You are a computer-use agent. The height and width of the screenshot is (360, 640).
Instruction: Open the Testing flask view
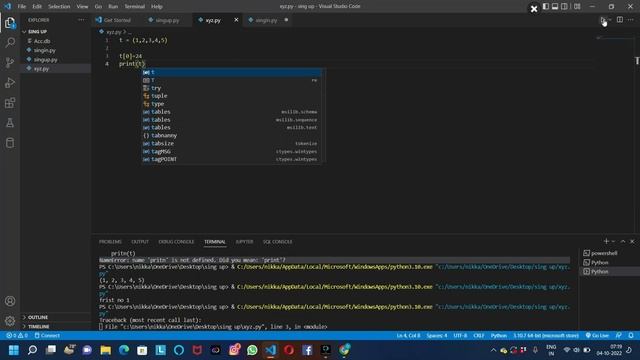click(10, 122)
